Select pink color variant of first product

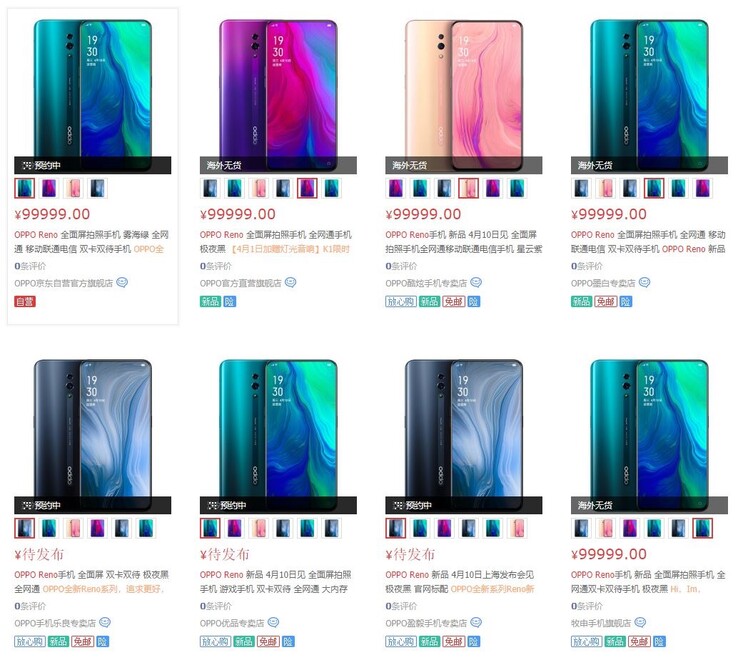(x=73, y=188)
